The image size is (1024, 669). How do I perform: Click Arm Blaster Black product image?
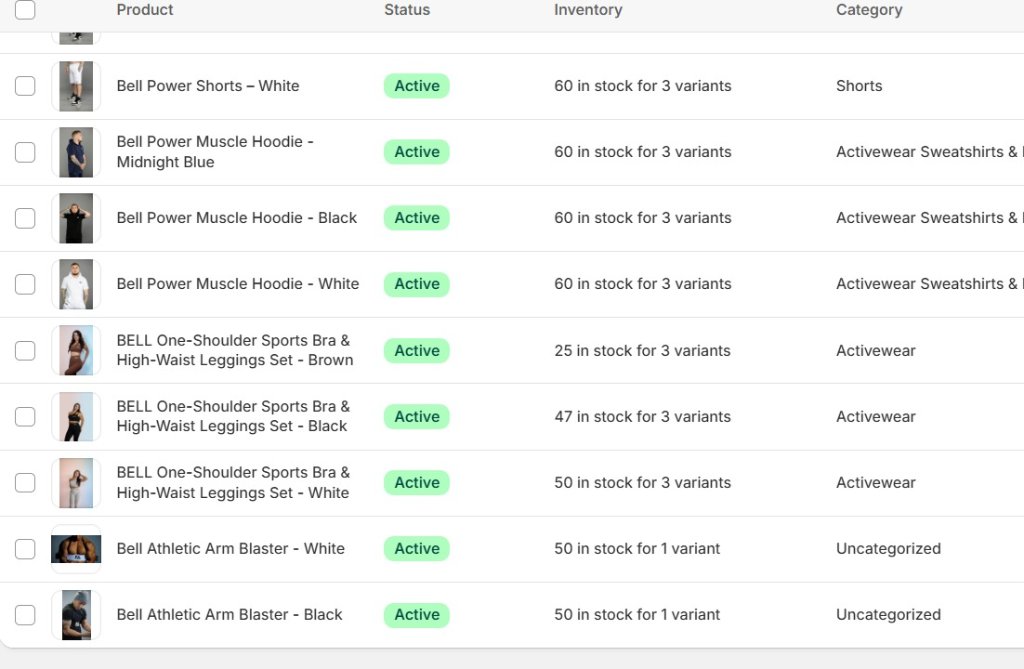click(x=76, y=615)
